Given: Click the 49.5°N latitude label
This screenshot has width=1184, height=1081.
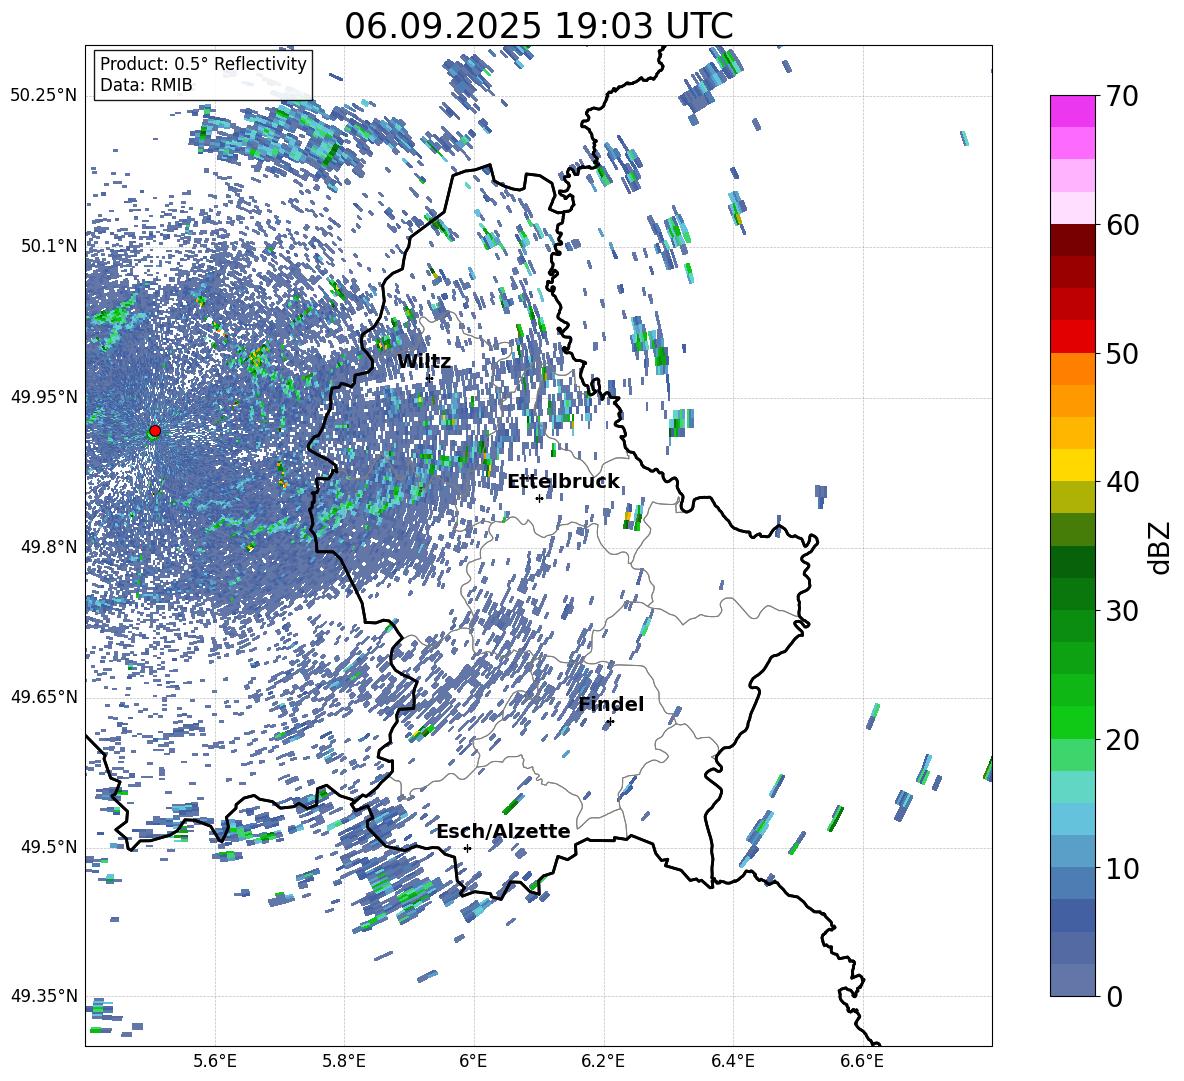Looking at the screenshot, I should click(x=49, y=846).
